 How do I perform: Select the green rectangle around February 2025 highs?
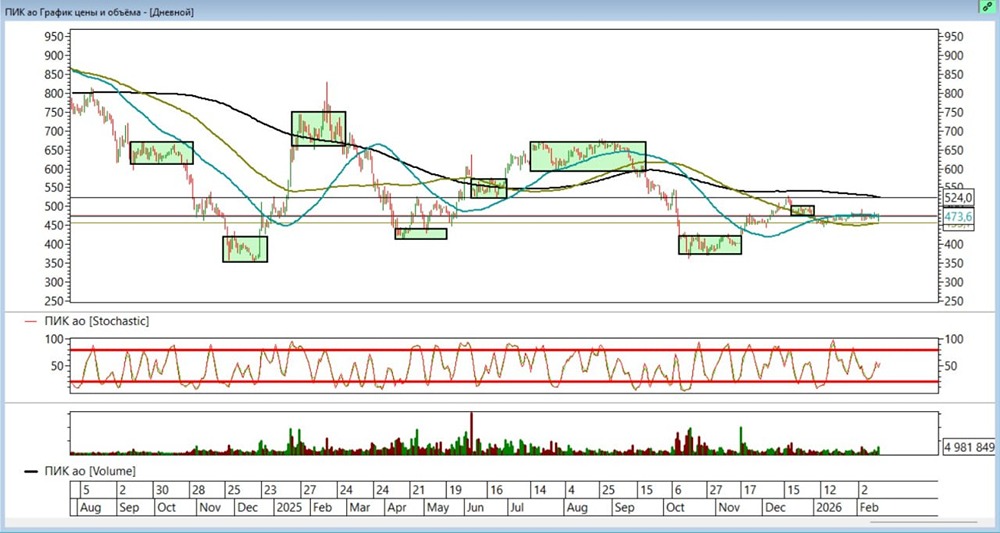[318, 129]
